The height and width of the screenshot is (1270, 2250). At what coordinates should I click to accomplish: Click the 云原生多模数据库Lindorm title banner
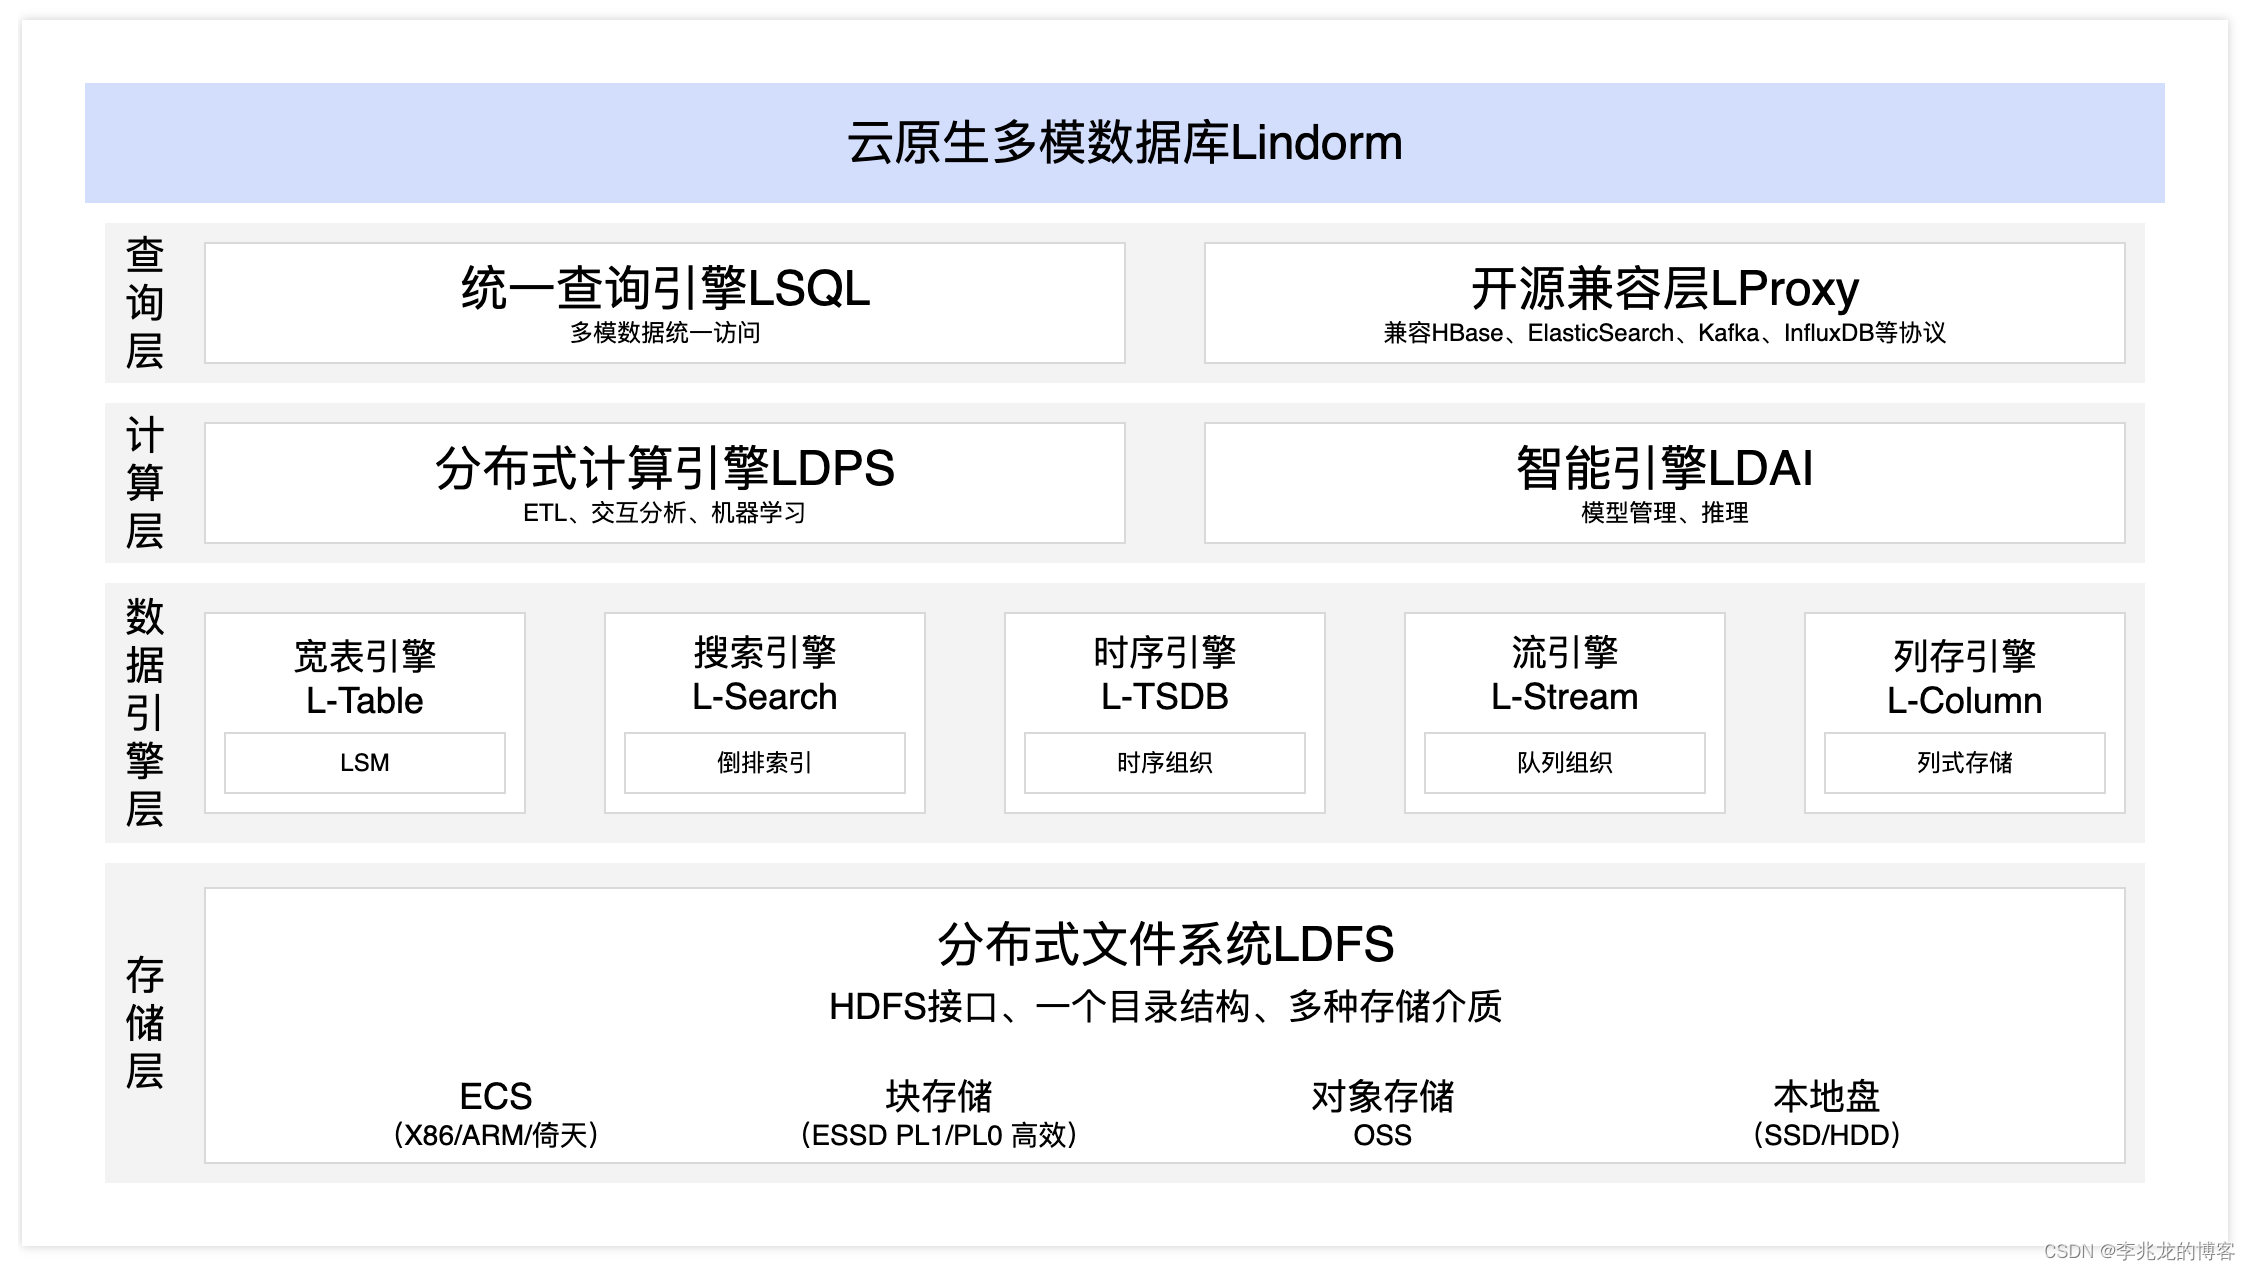pos(1124,143)
